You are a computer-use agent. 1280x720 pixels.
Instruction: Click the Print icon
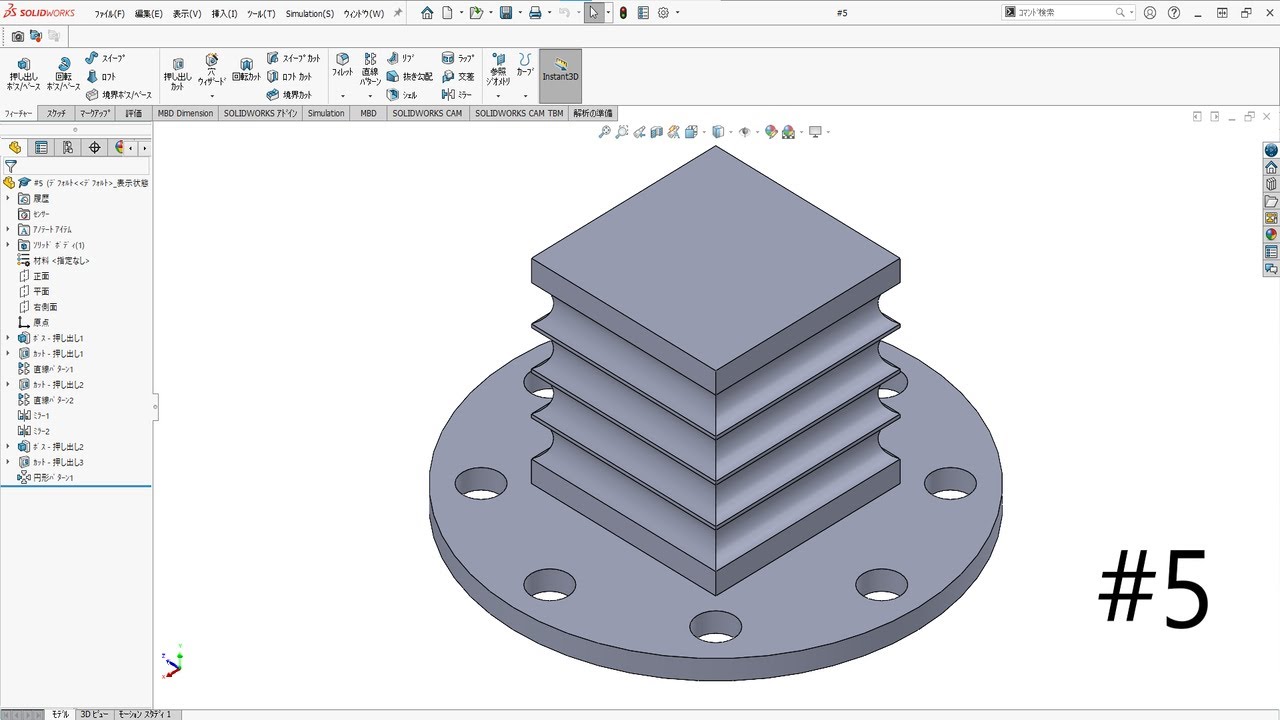point(535,13)
